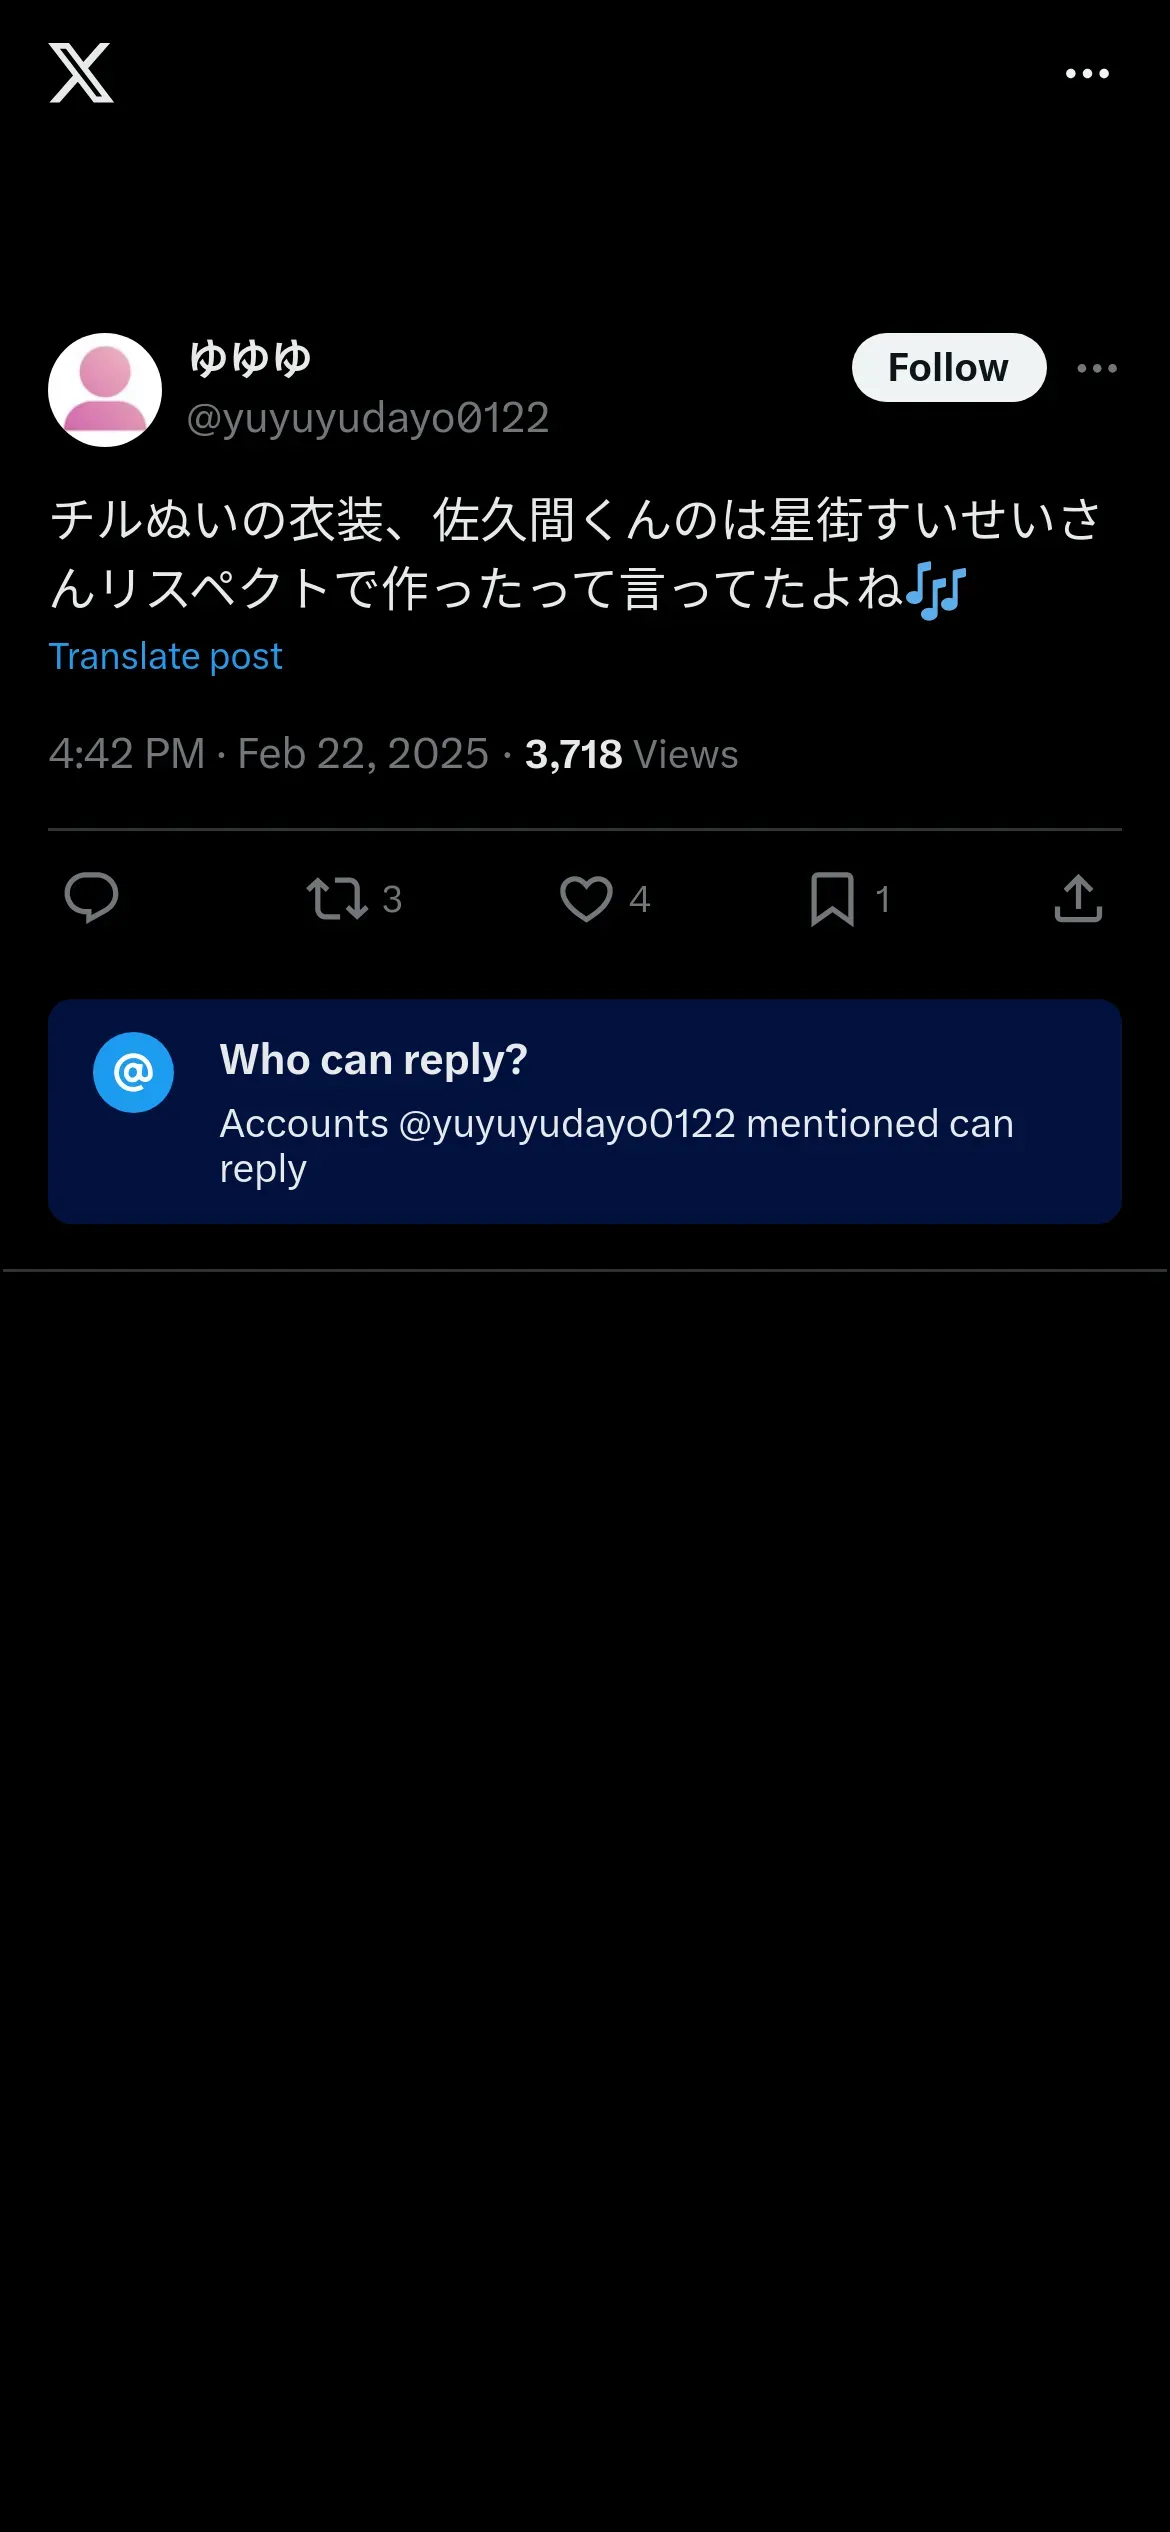Tap the share upload icon

click(x=1078, y=898)
